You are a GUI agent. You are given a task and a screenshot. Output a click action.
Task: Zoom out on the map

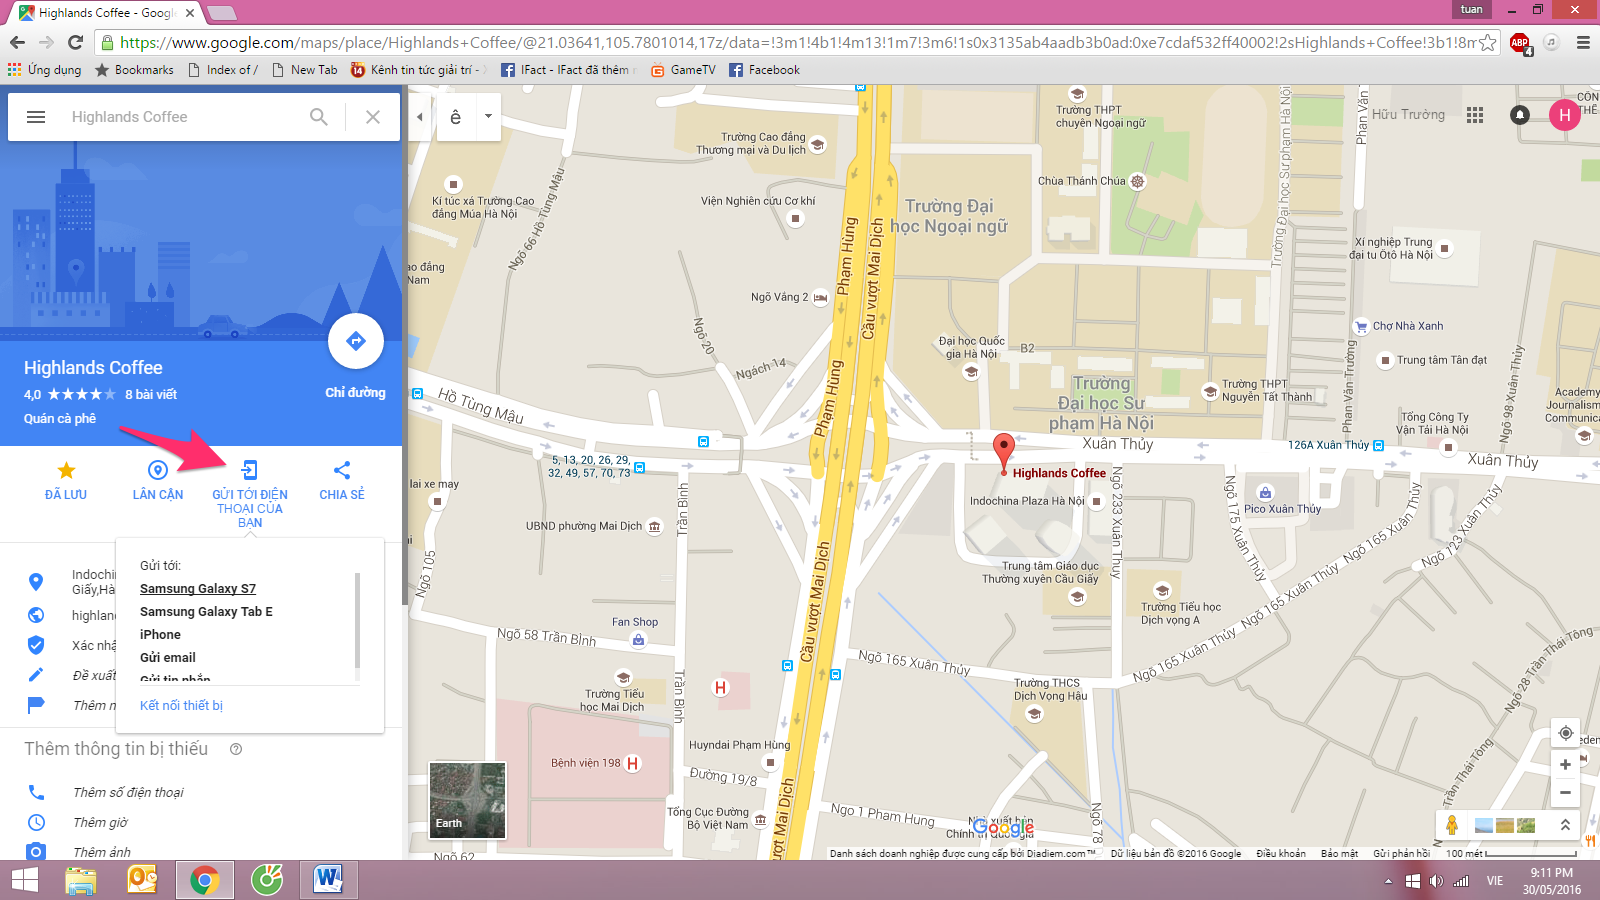(1565, 793)
